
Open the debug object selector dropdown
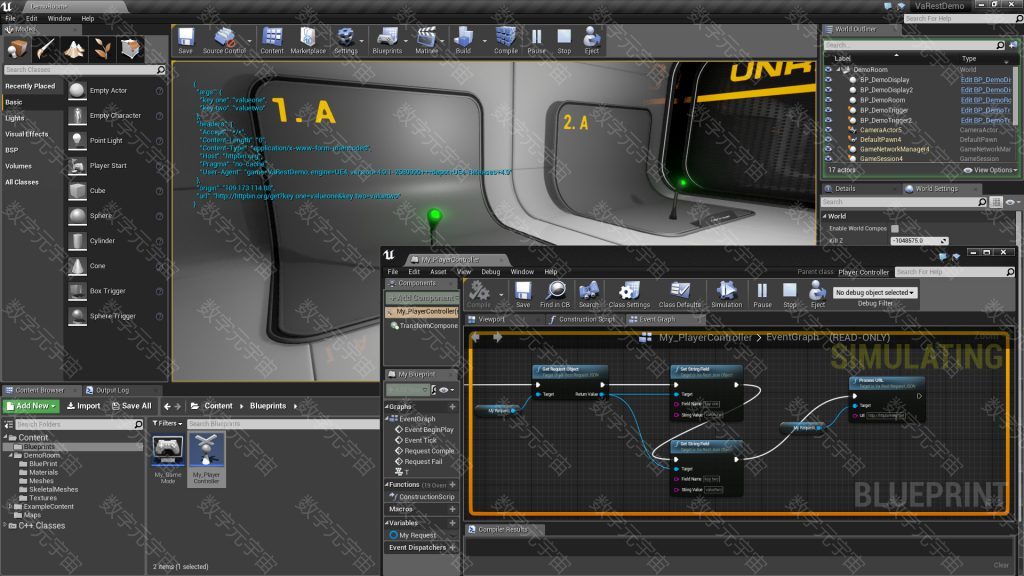point(874,293)
